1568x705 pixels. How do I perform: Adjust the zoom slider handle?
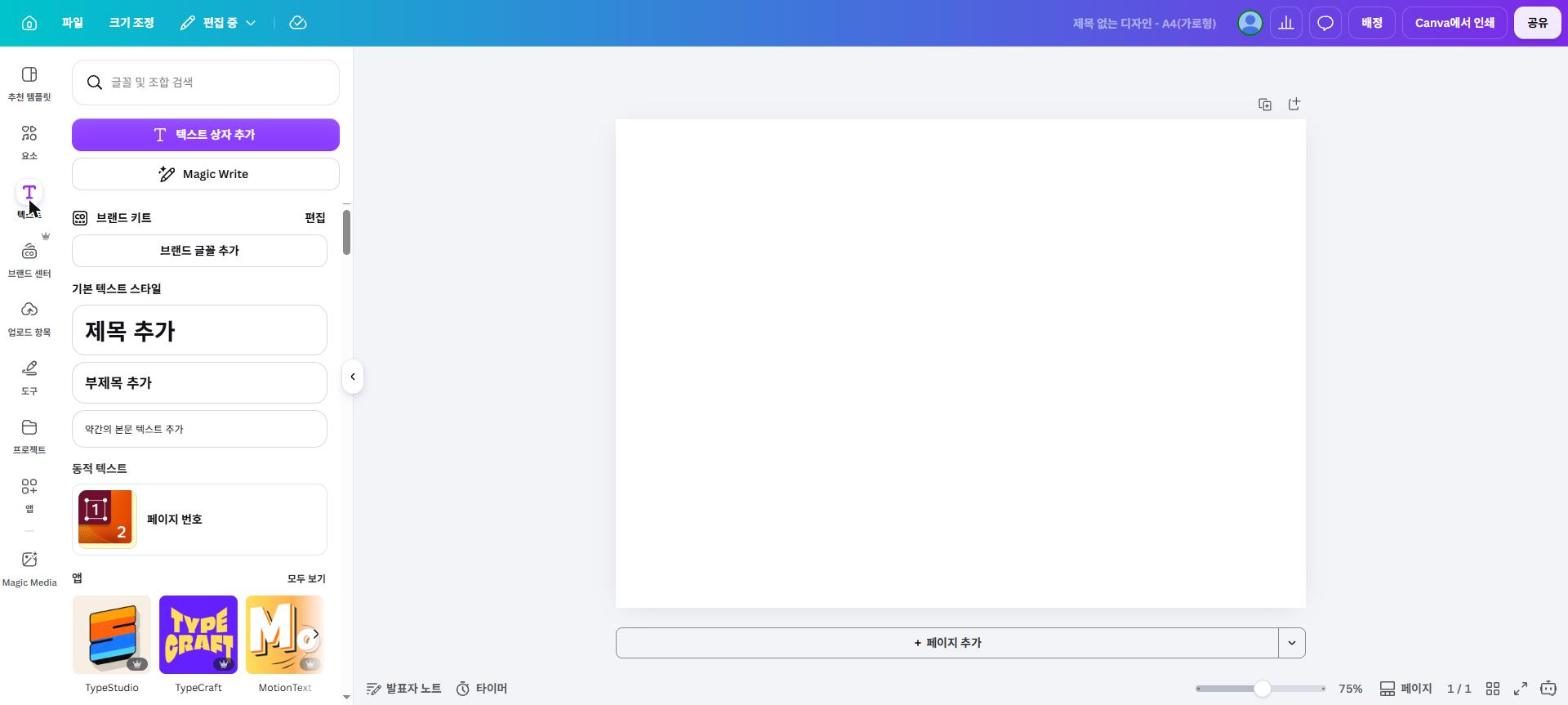[1262, 689]
